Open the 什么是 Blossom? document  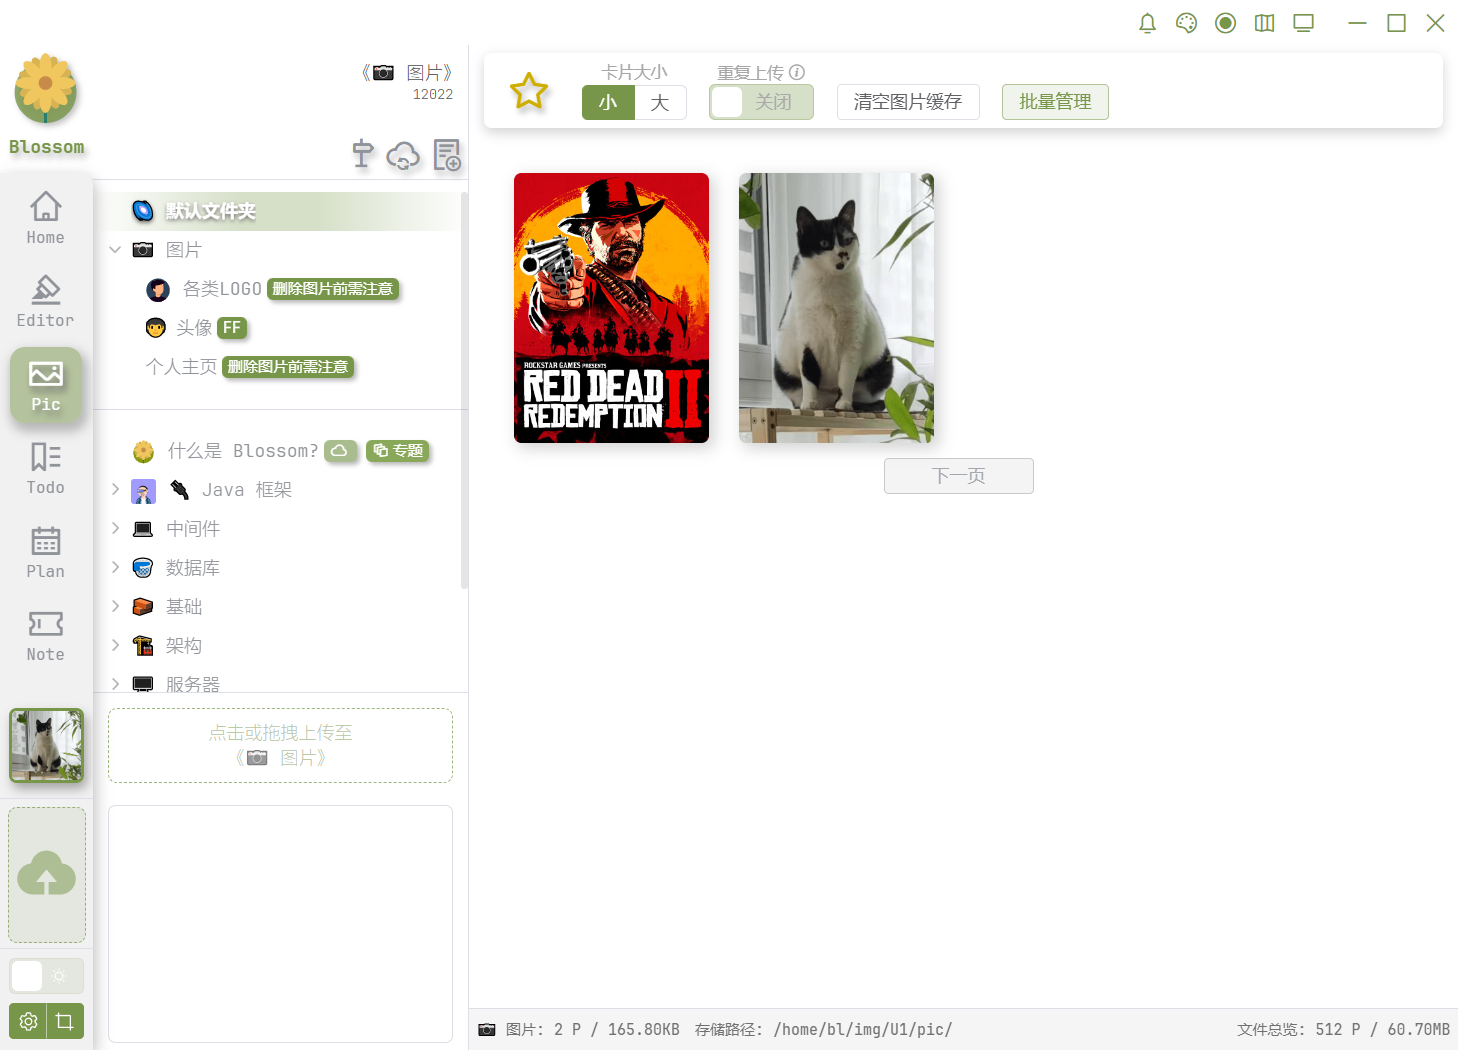pos(243,451)
